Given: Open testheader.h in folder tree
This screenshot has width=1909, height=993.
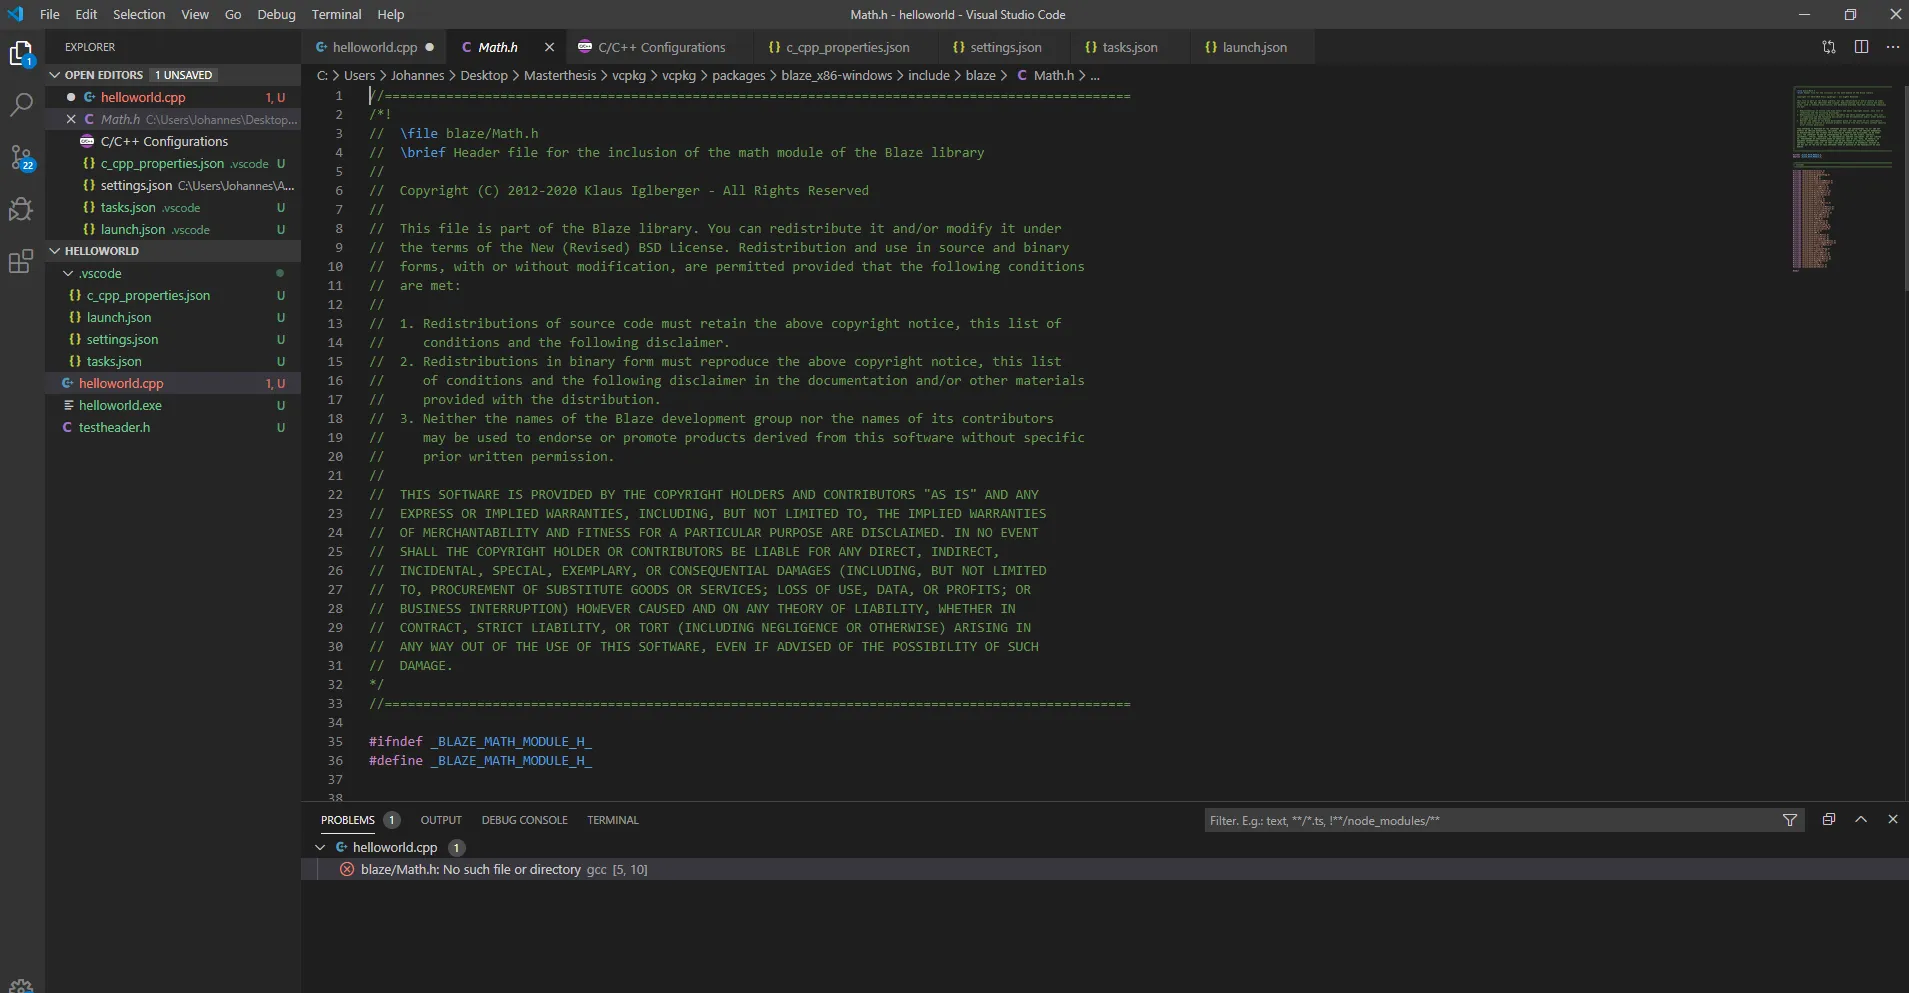Looking at the screenshot, I should pyautogui.click(x=173, y=427).
